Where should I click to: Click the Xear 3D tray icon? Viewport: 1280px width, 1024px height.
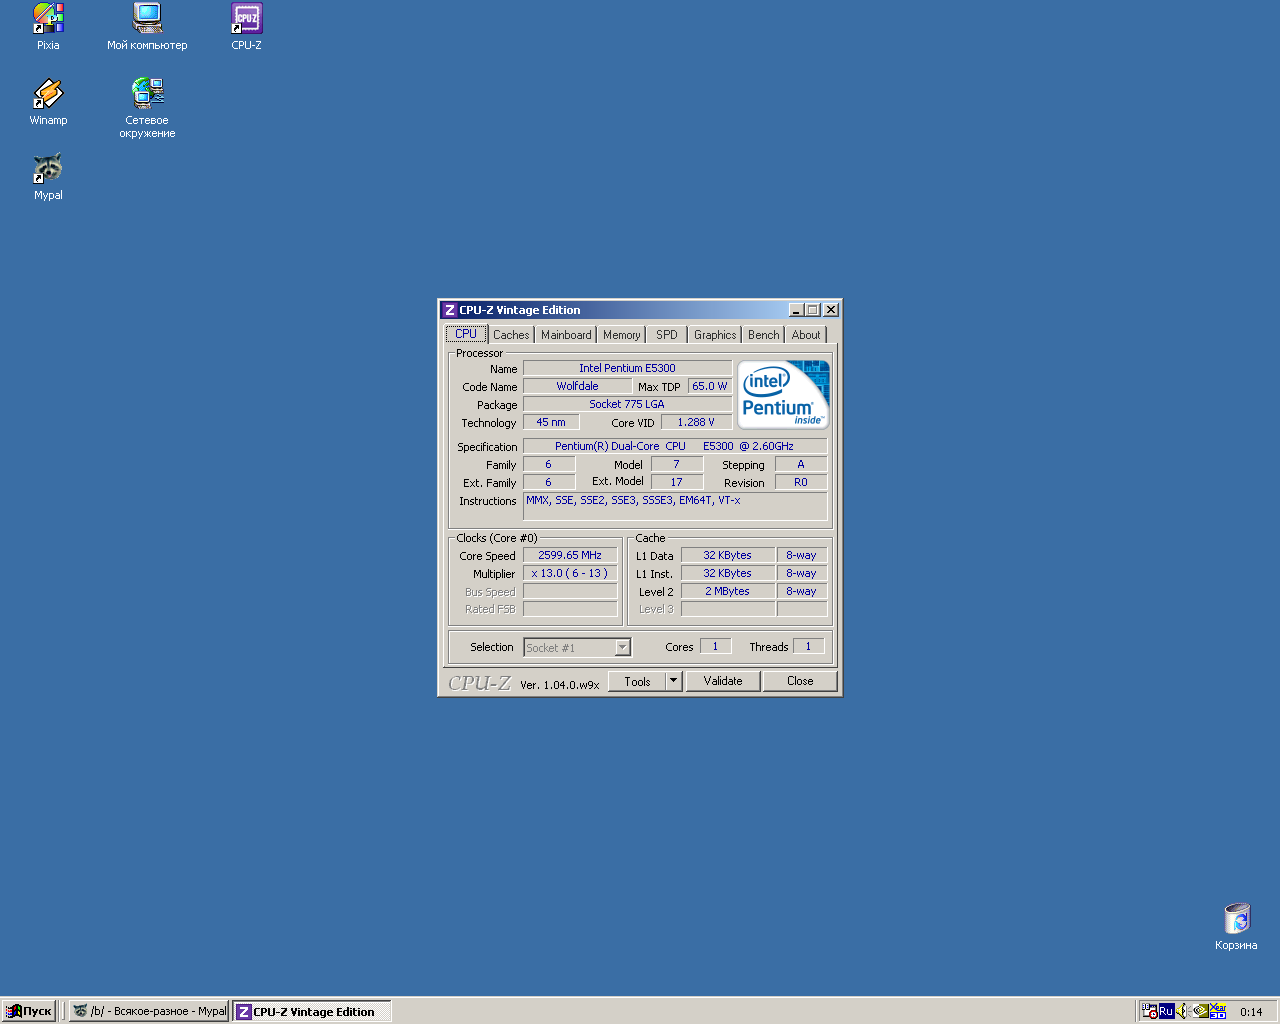coord(1218,1011)
